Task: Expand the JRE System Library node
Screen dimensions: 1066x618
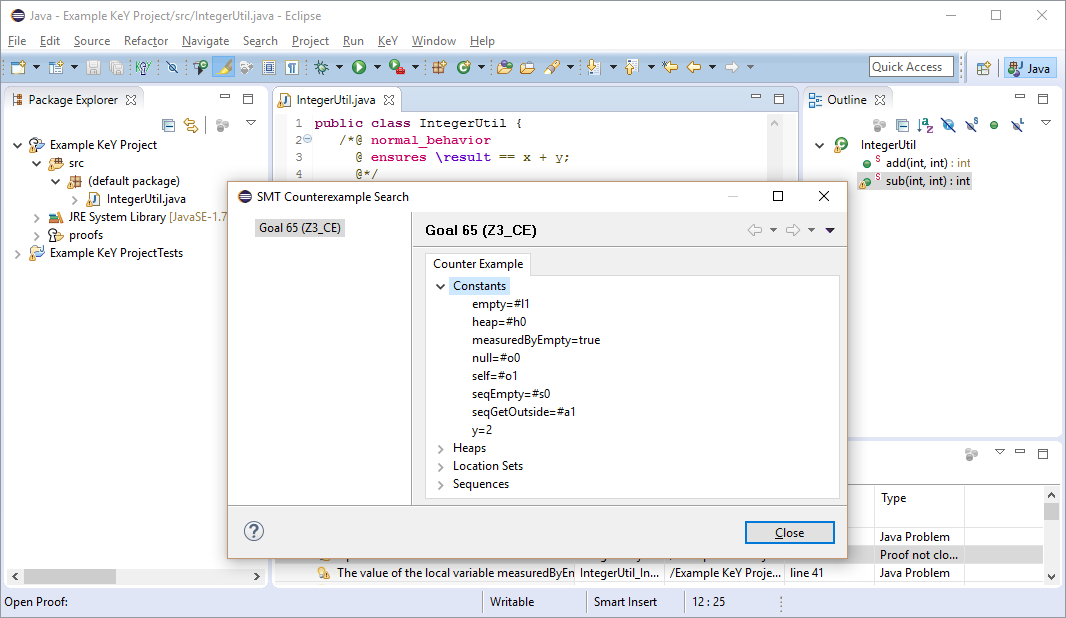Action: [x=37, y=218]
